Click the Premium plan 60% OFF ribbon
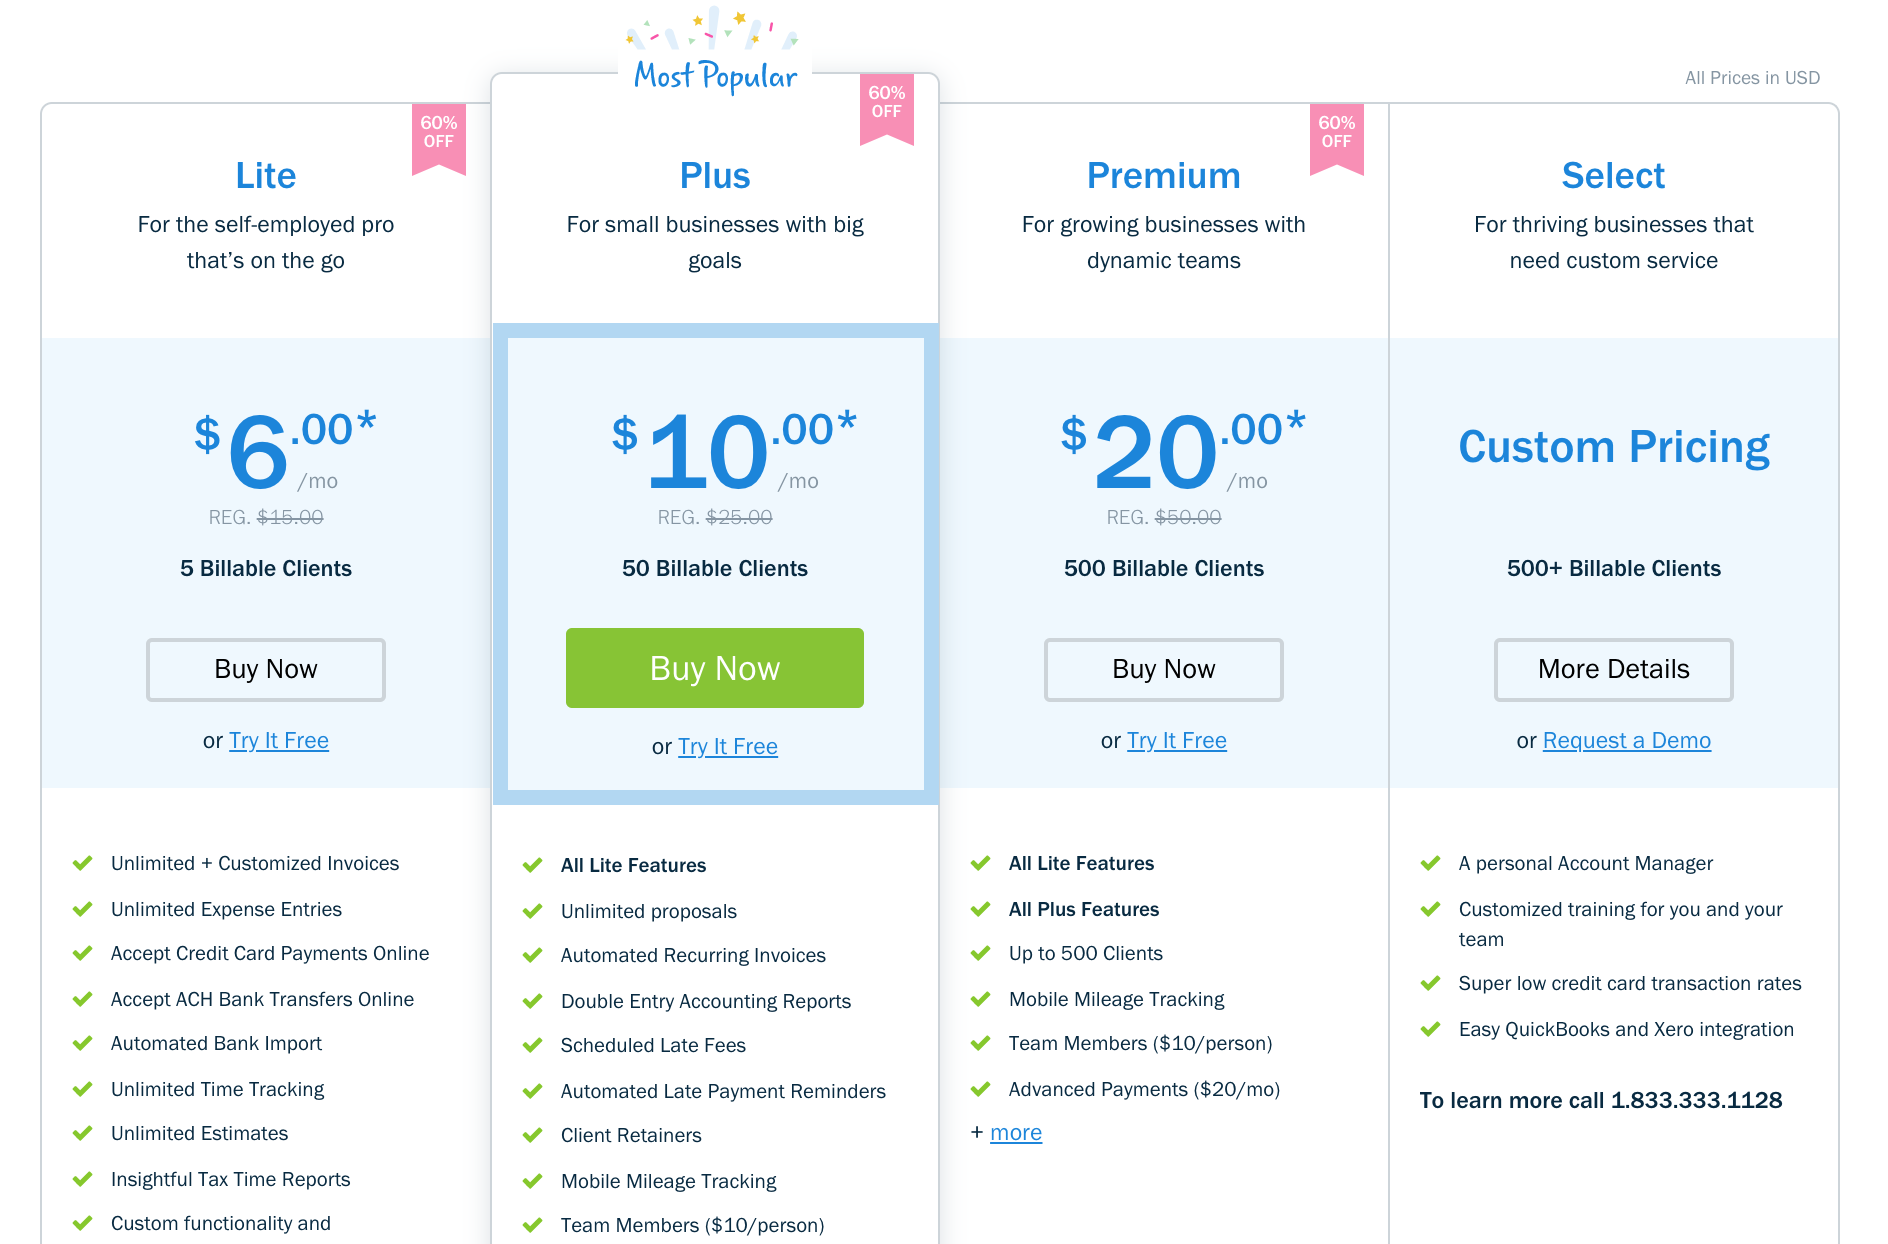This screenshot has height=1244, width=1888. pyautogui.click(x=1336, y=139)
